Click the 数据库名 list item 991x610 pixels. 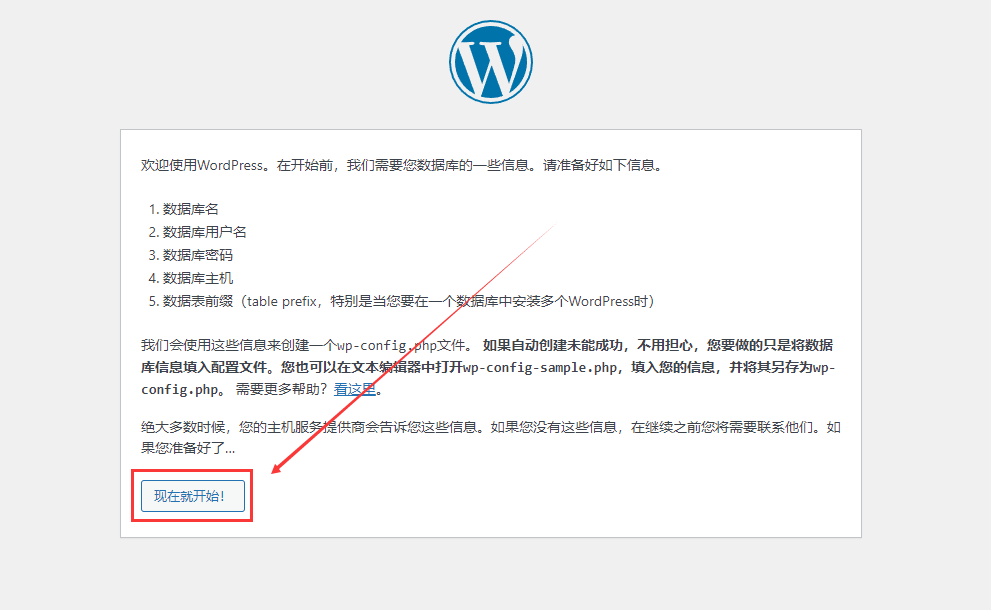[x=190, y=209]
